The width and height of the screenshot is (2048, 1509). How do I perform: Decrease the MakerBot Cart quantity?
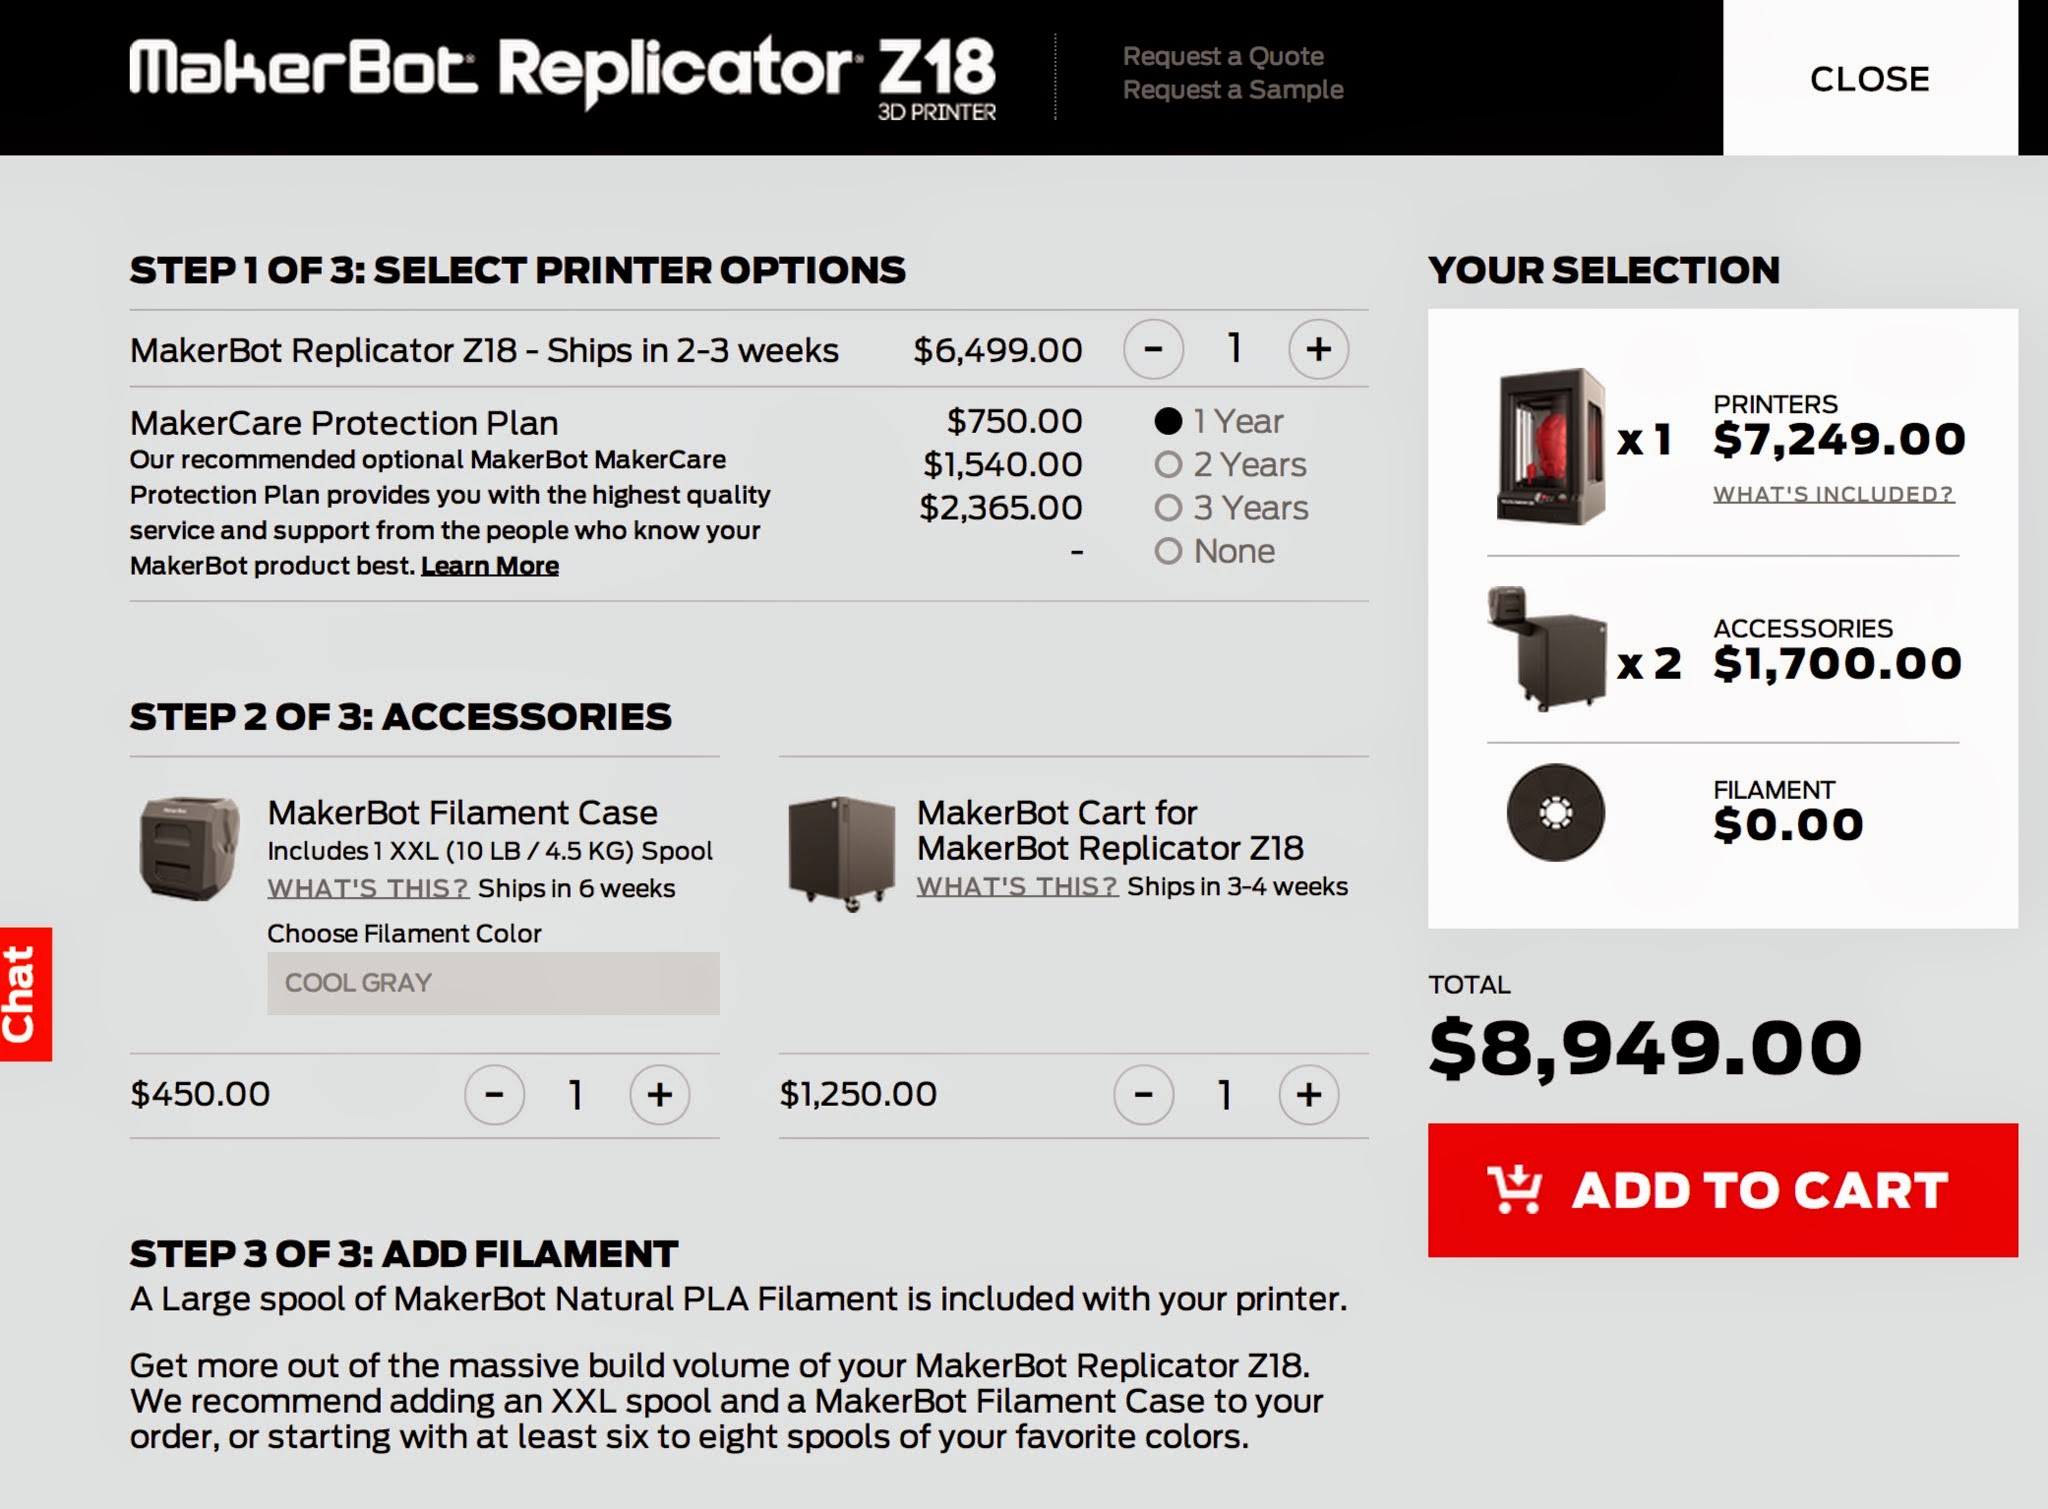tap(1143, 1094)
